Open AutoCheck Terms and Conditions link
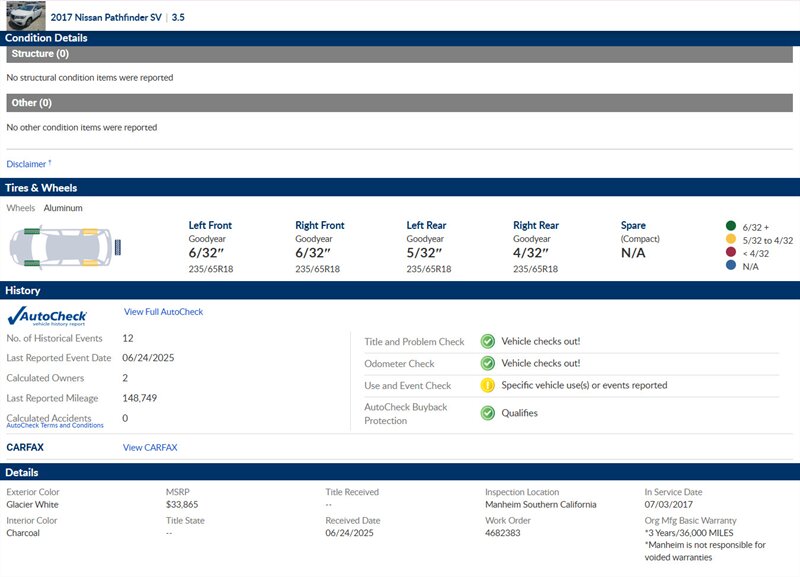The image size is (800, 577). pos(55,425)
